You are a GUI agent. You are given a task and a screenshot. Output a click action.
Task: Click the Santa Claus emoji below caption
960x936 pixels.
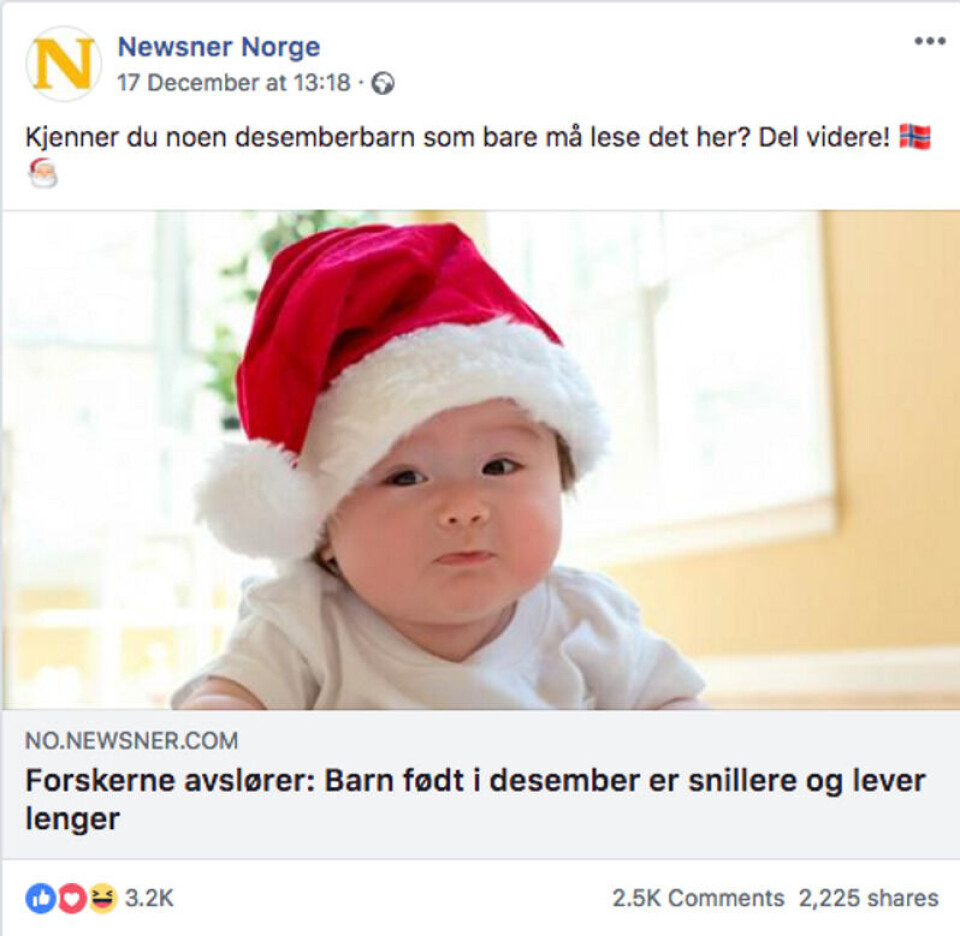[43, 173]
